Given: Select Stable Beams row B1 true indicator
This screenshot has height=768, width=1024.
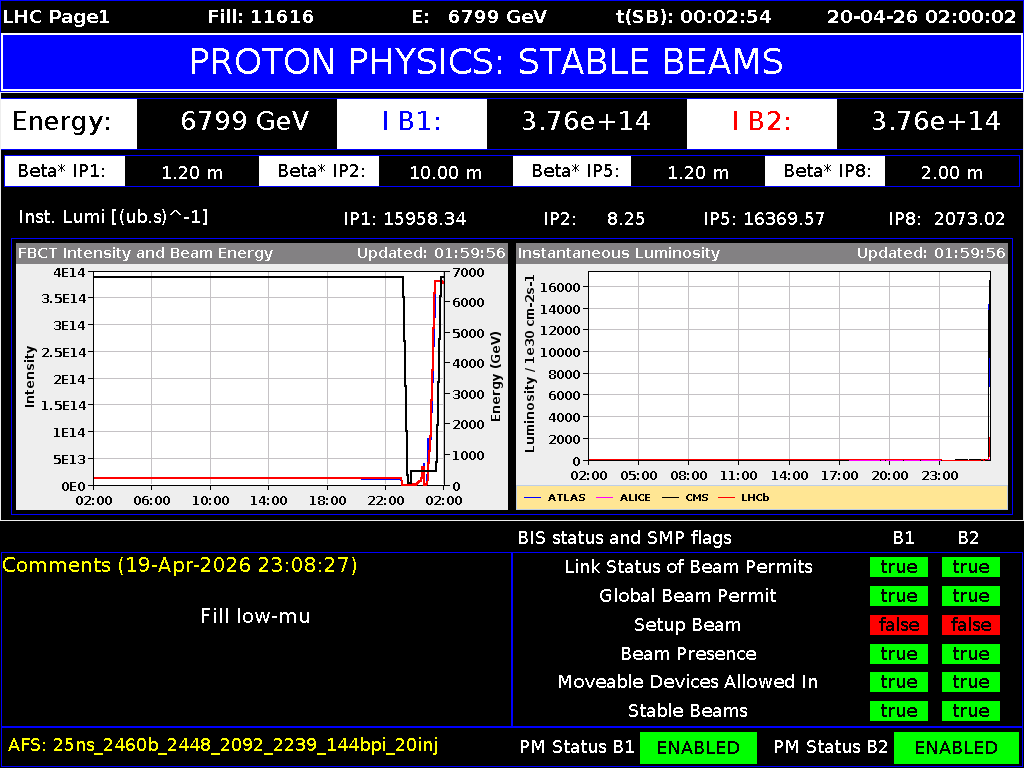Looking at the screenshot, I should pos(899,711).
